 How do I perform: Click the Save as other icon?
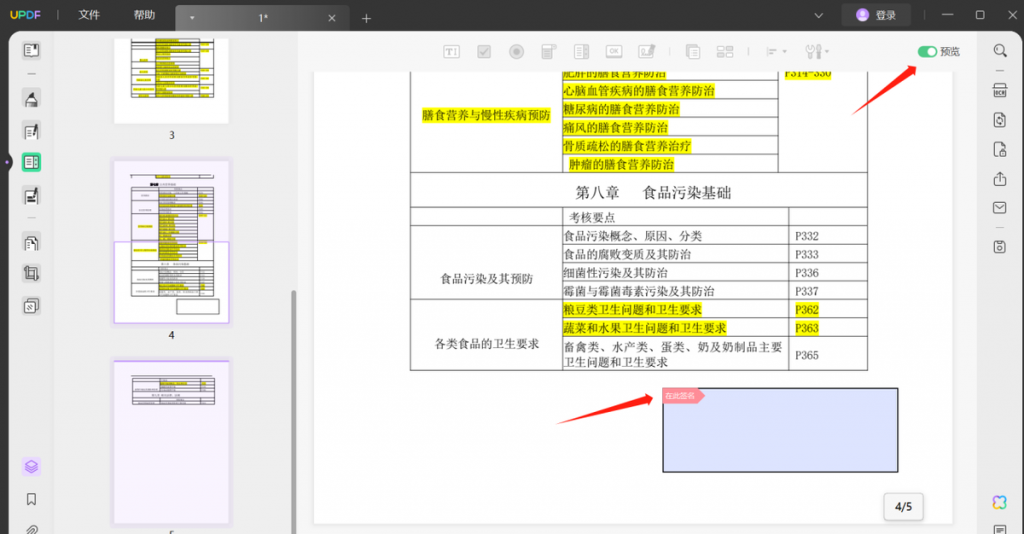click(1000, 247)
